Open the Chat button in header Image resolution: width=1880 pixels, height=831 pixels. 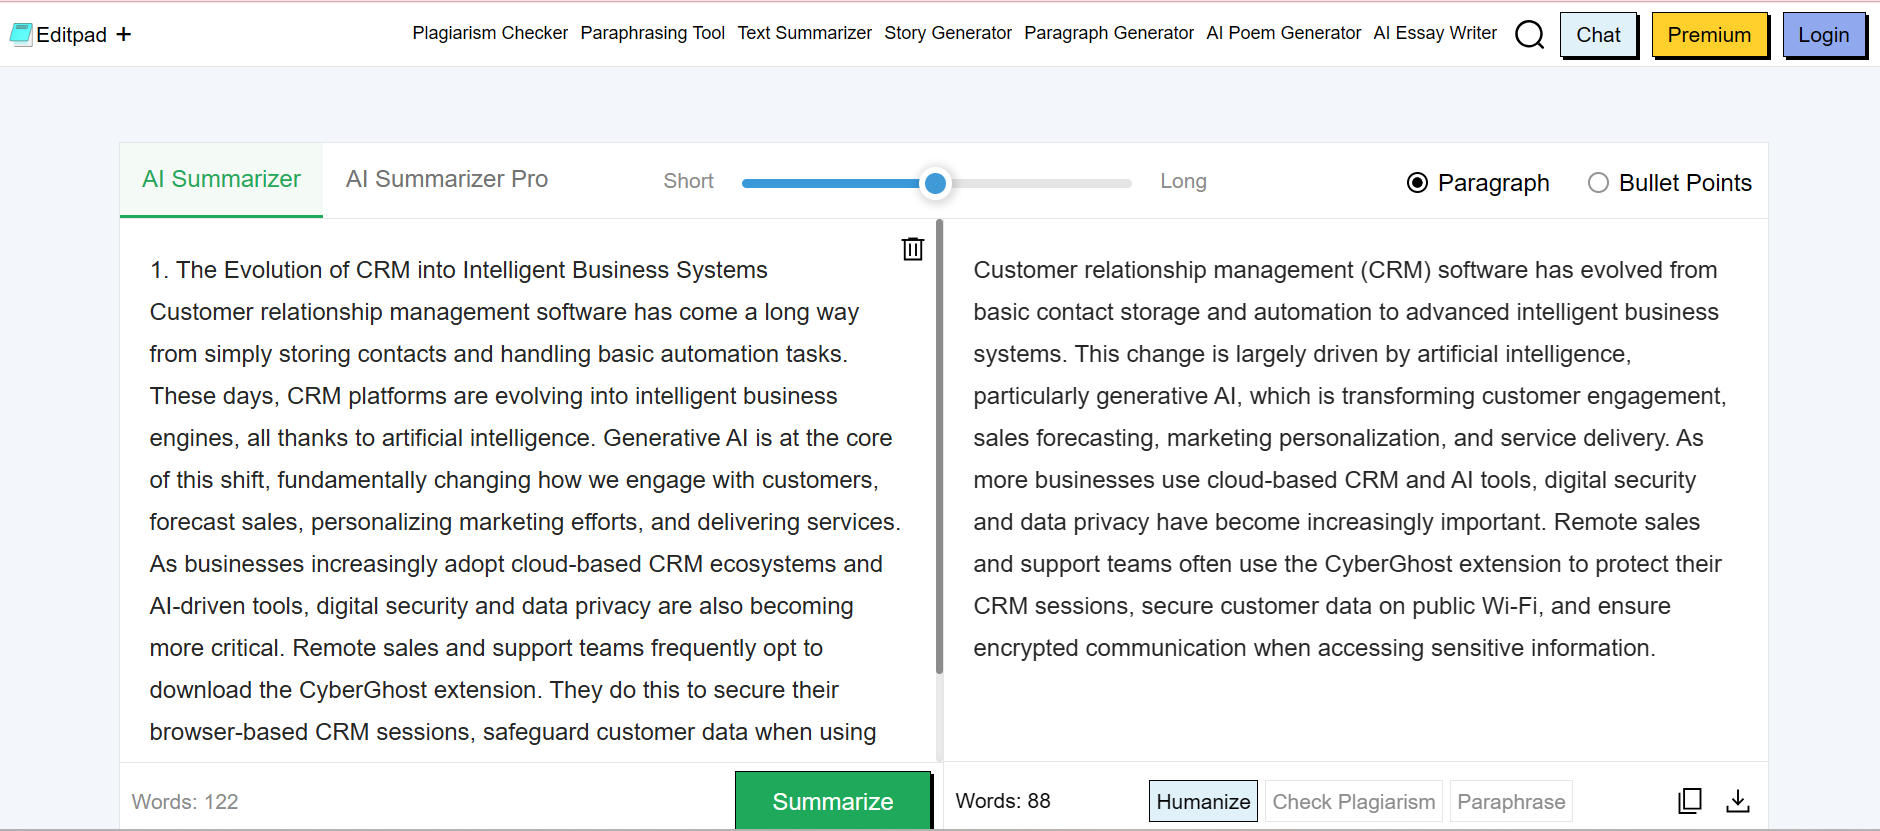click(1597, 35)
